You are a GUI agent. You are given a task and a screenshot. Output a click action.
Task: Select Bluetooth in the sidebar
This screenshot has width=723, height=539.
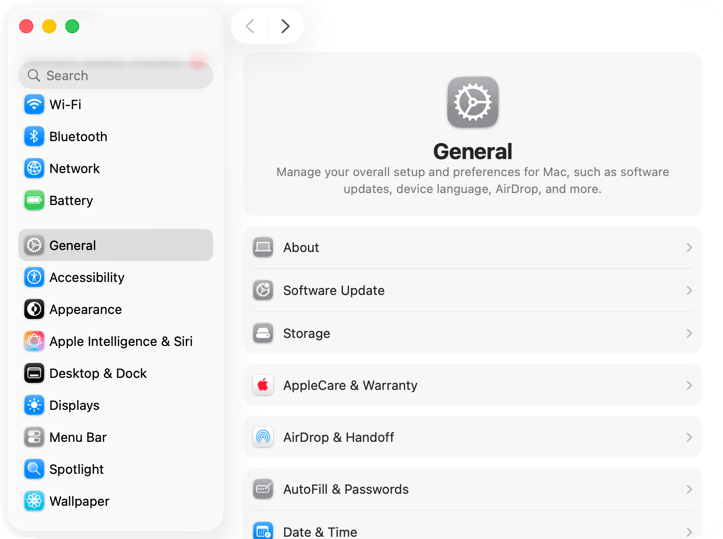point(115,136)
